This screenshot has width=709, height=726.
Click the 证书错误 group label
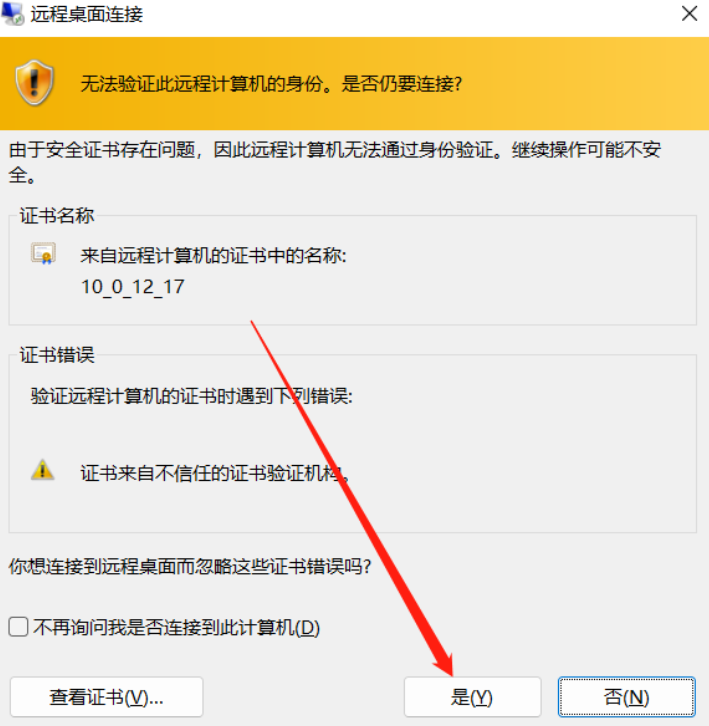(x=57, y=355)
